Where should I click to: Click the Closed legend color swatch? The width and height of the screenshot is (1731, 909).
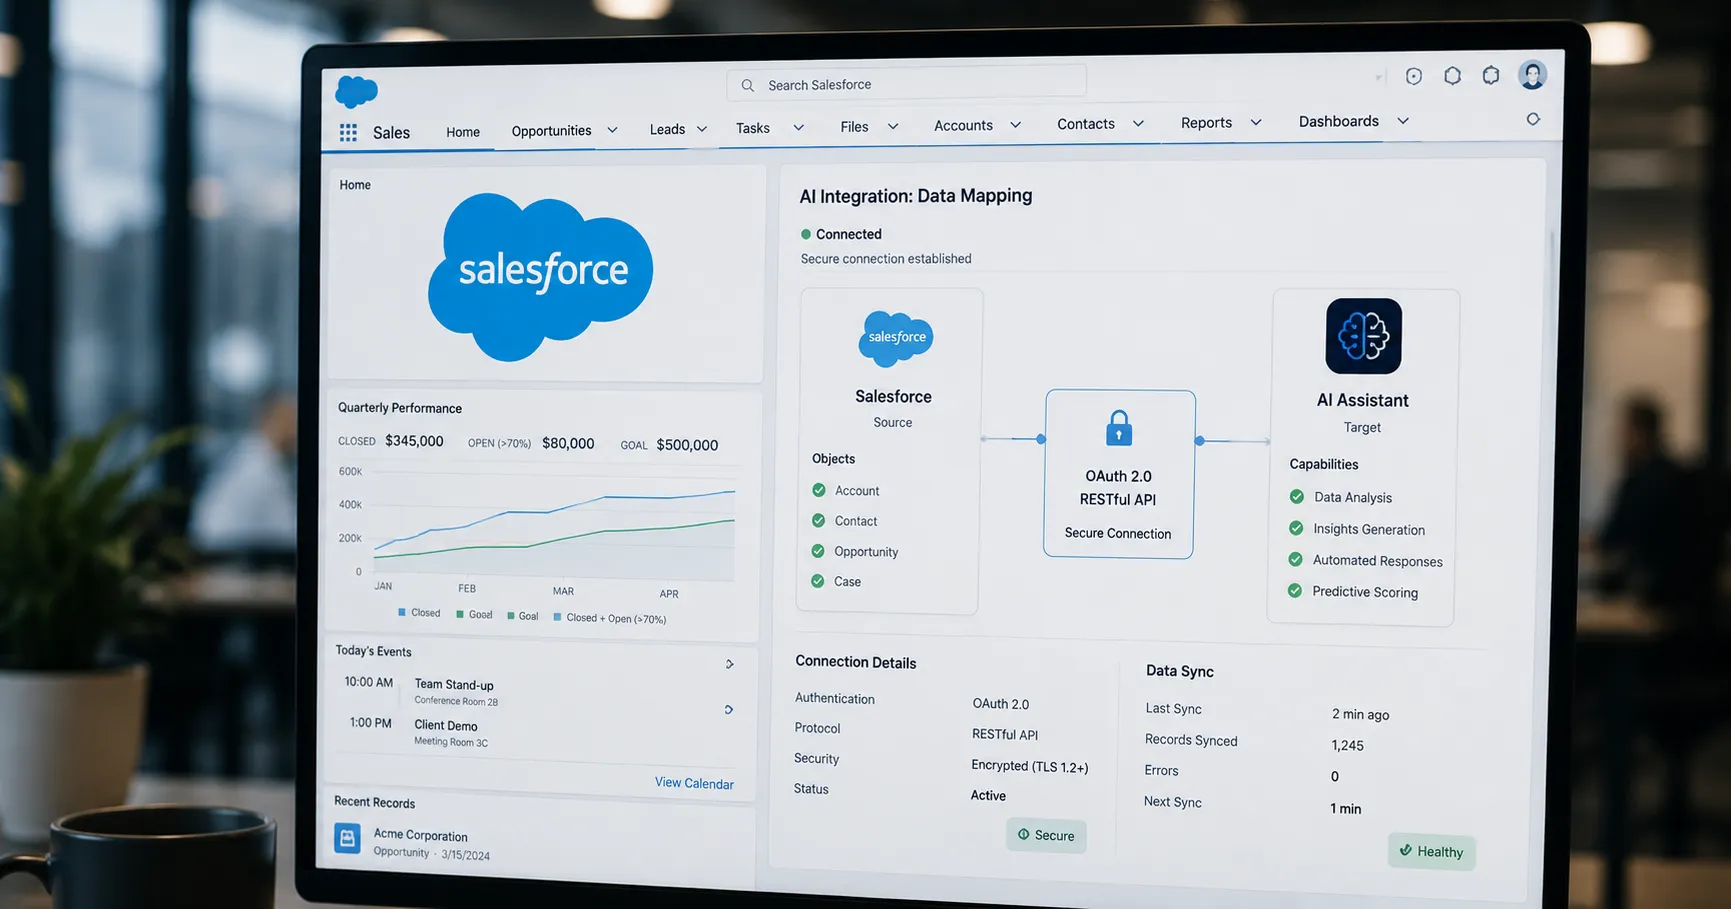point(402,612)
